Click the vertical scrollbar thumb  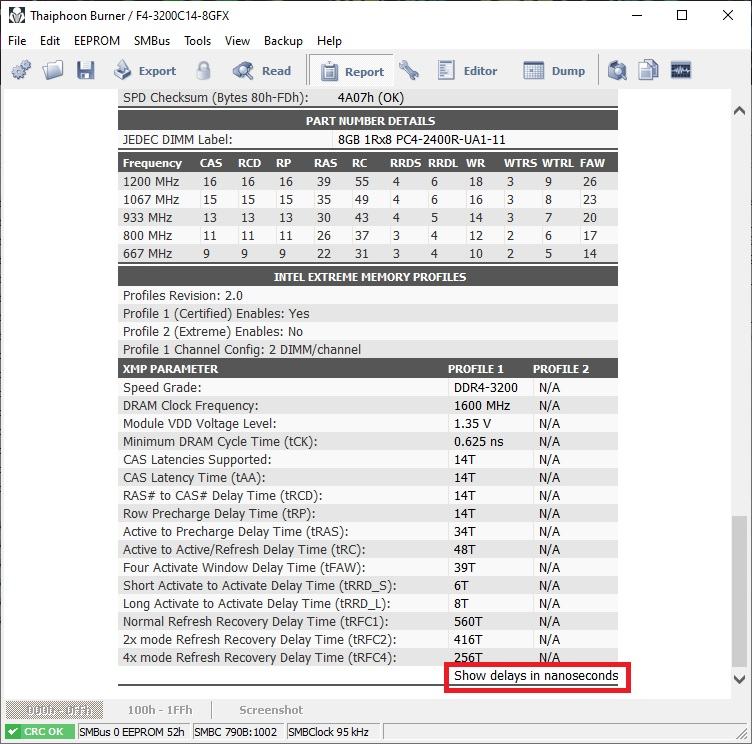[739, 591]
